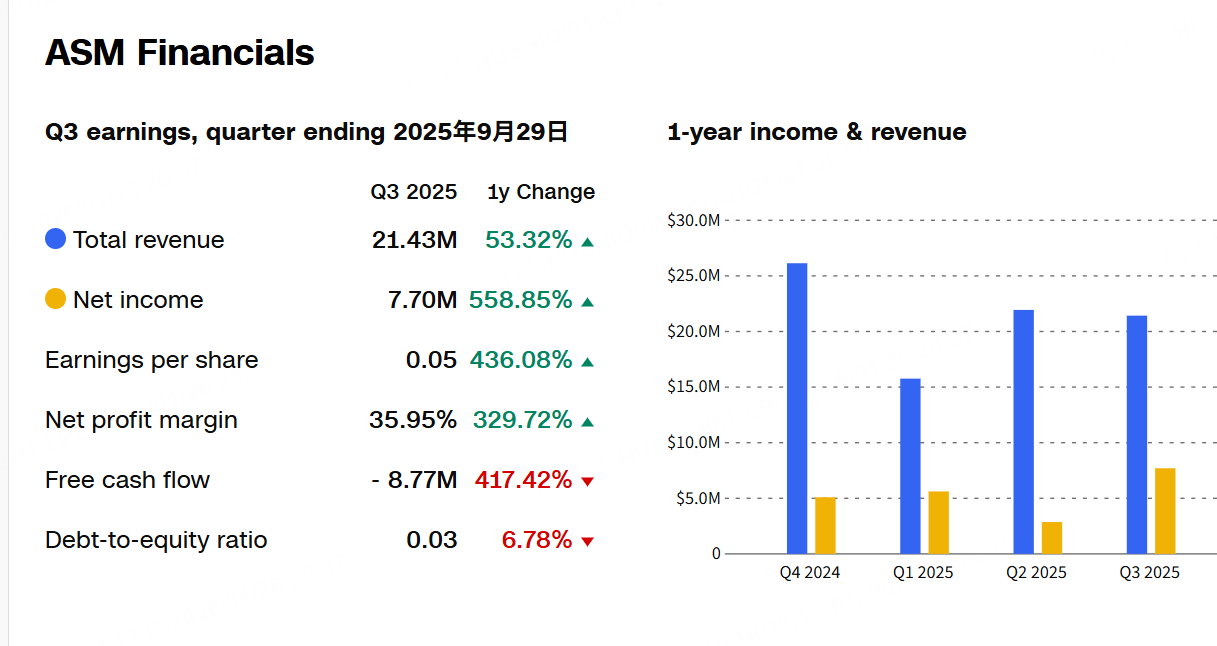Image resolution: width=1217 pixels, height=646 pixels.
Task: Click the red down arrow beside 6.78%
Action: [587, 542]
